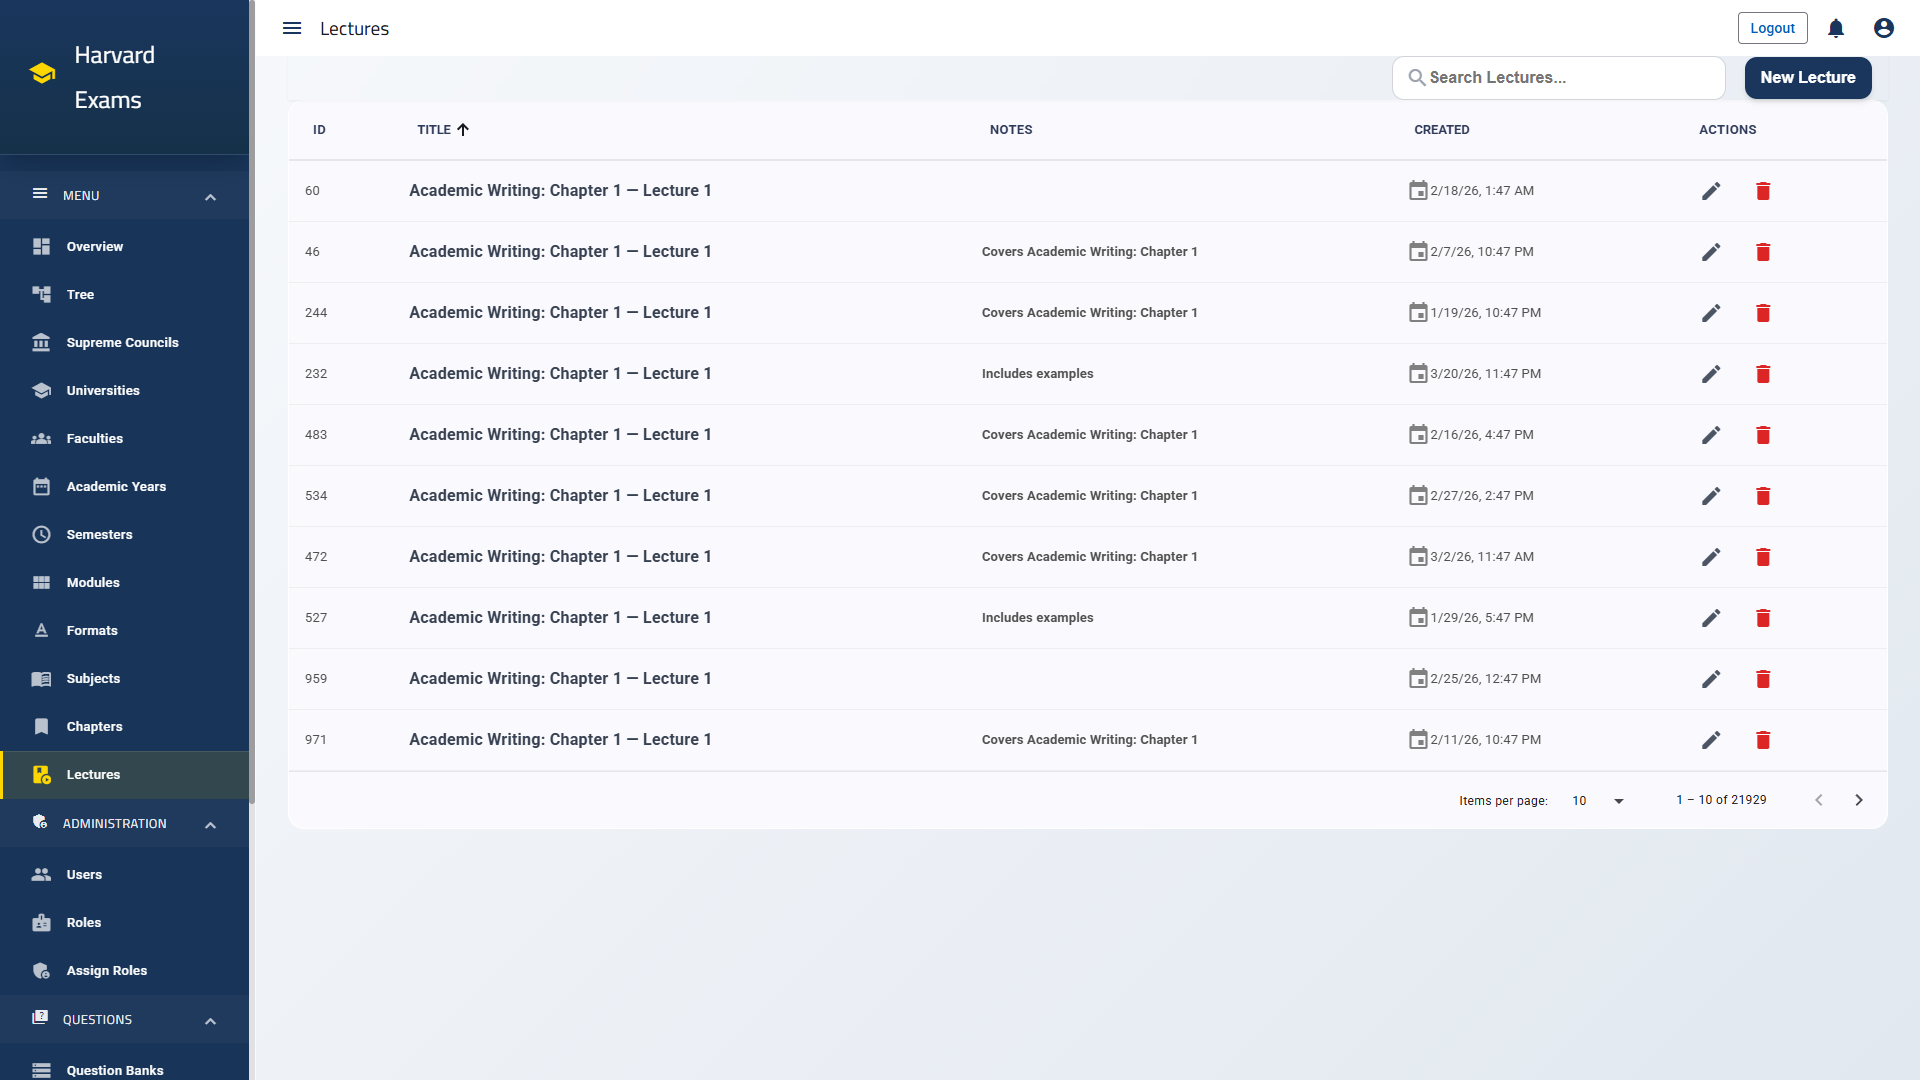This screenshot has height=1080, width=1920.
Task: Collapse the MENU section in the sidebar
Action: [x=210, y=196]
